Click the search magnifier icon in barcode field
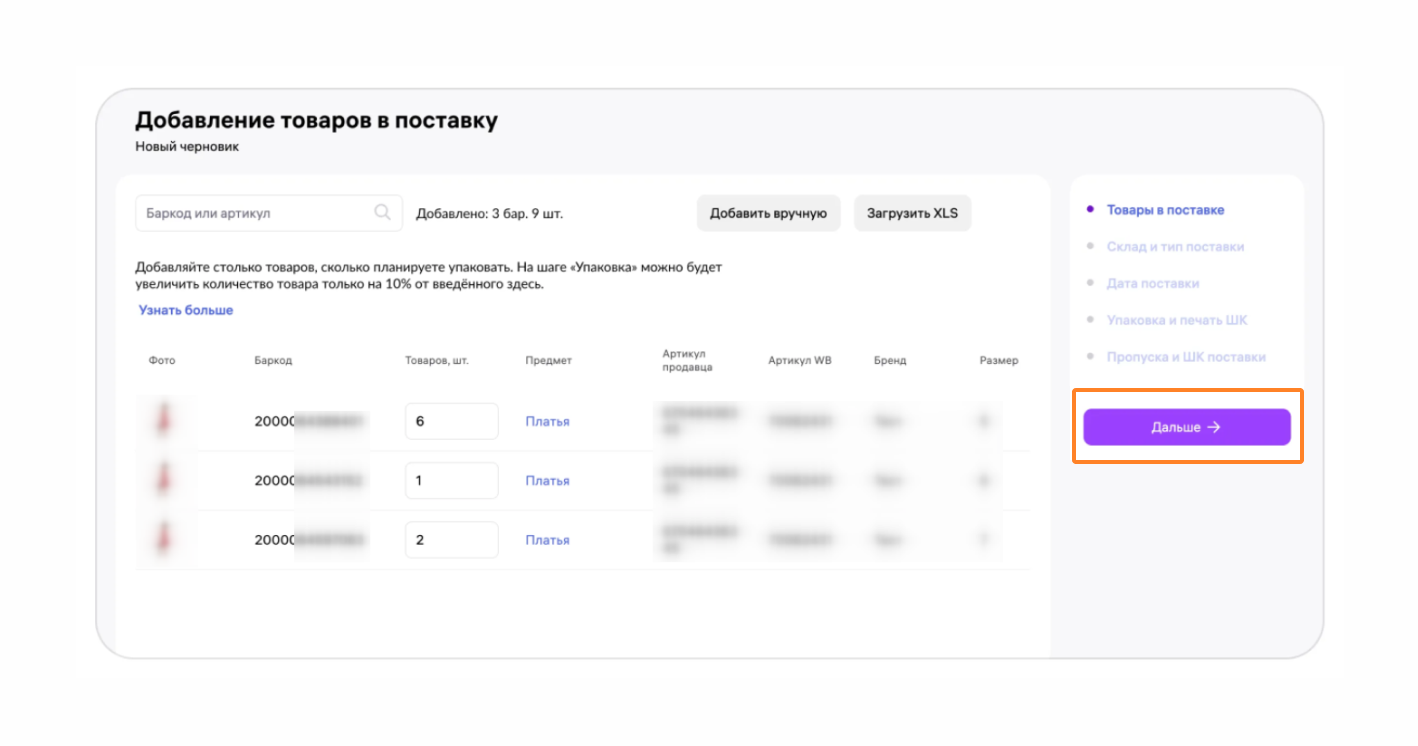The width and height of the screenshot is (1418, 746). (x=382, y=212)
